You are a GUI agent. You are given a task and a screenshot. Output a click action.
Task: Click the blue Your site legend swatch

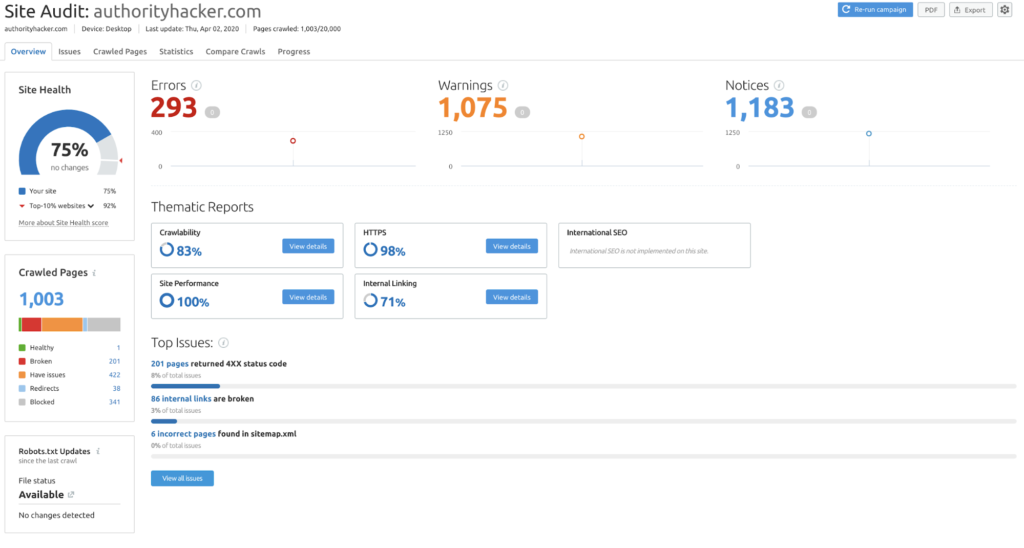tap(22, 191)
